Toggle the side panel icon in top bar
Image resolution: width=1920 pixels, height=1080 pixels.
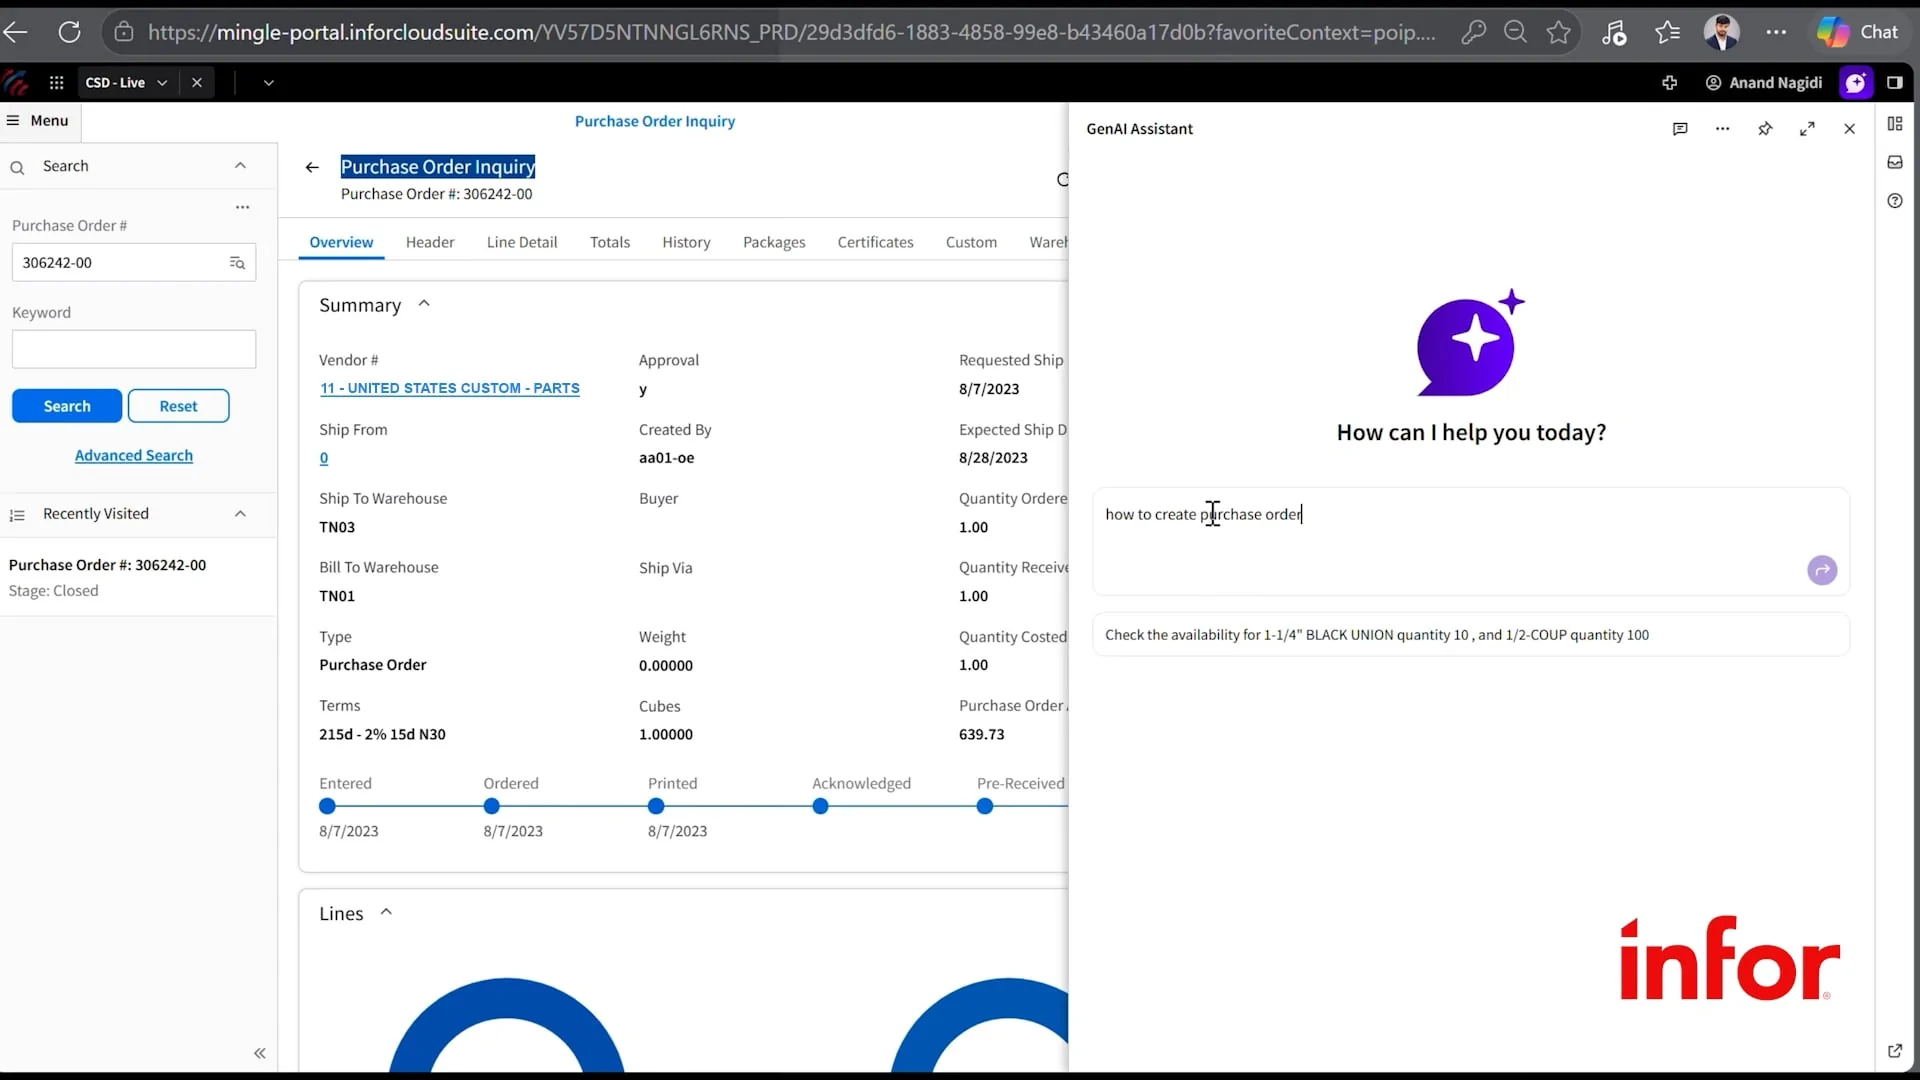coord(1894,83)
